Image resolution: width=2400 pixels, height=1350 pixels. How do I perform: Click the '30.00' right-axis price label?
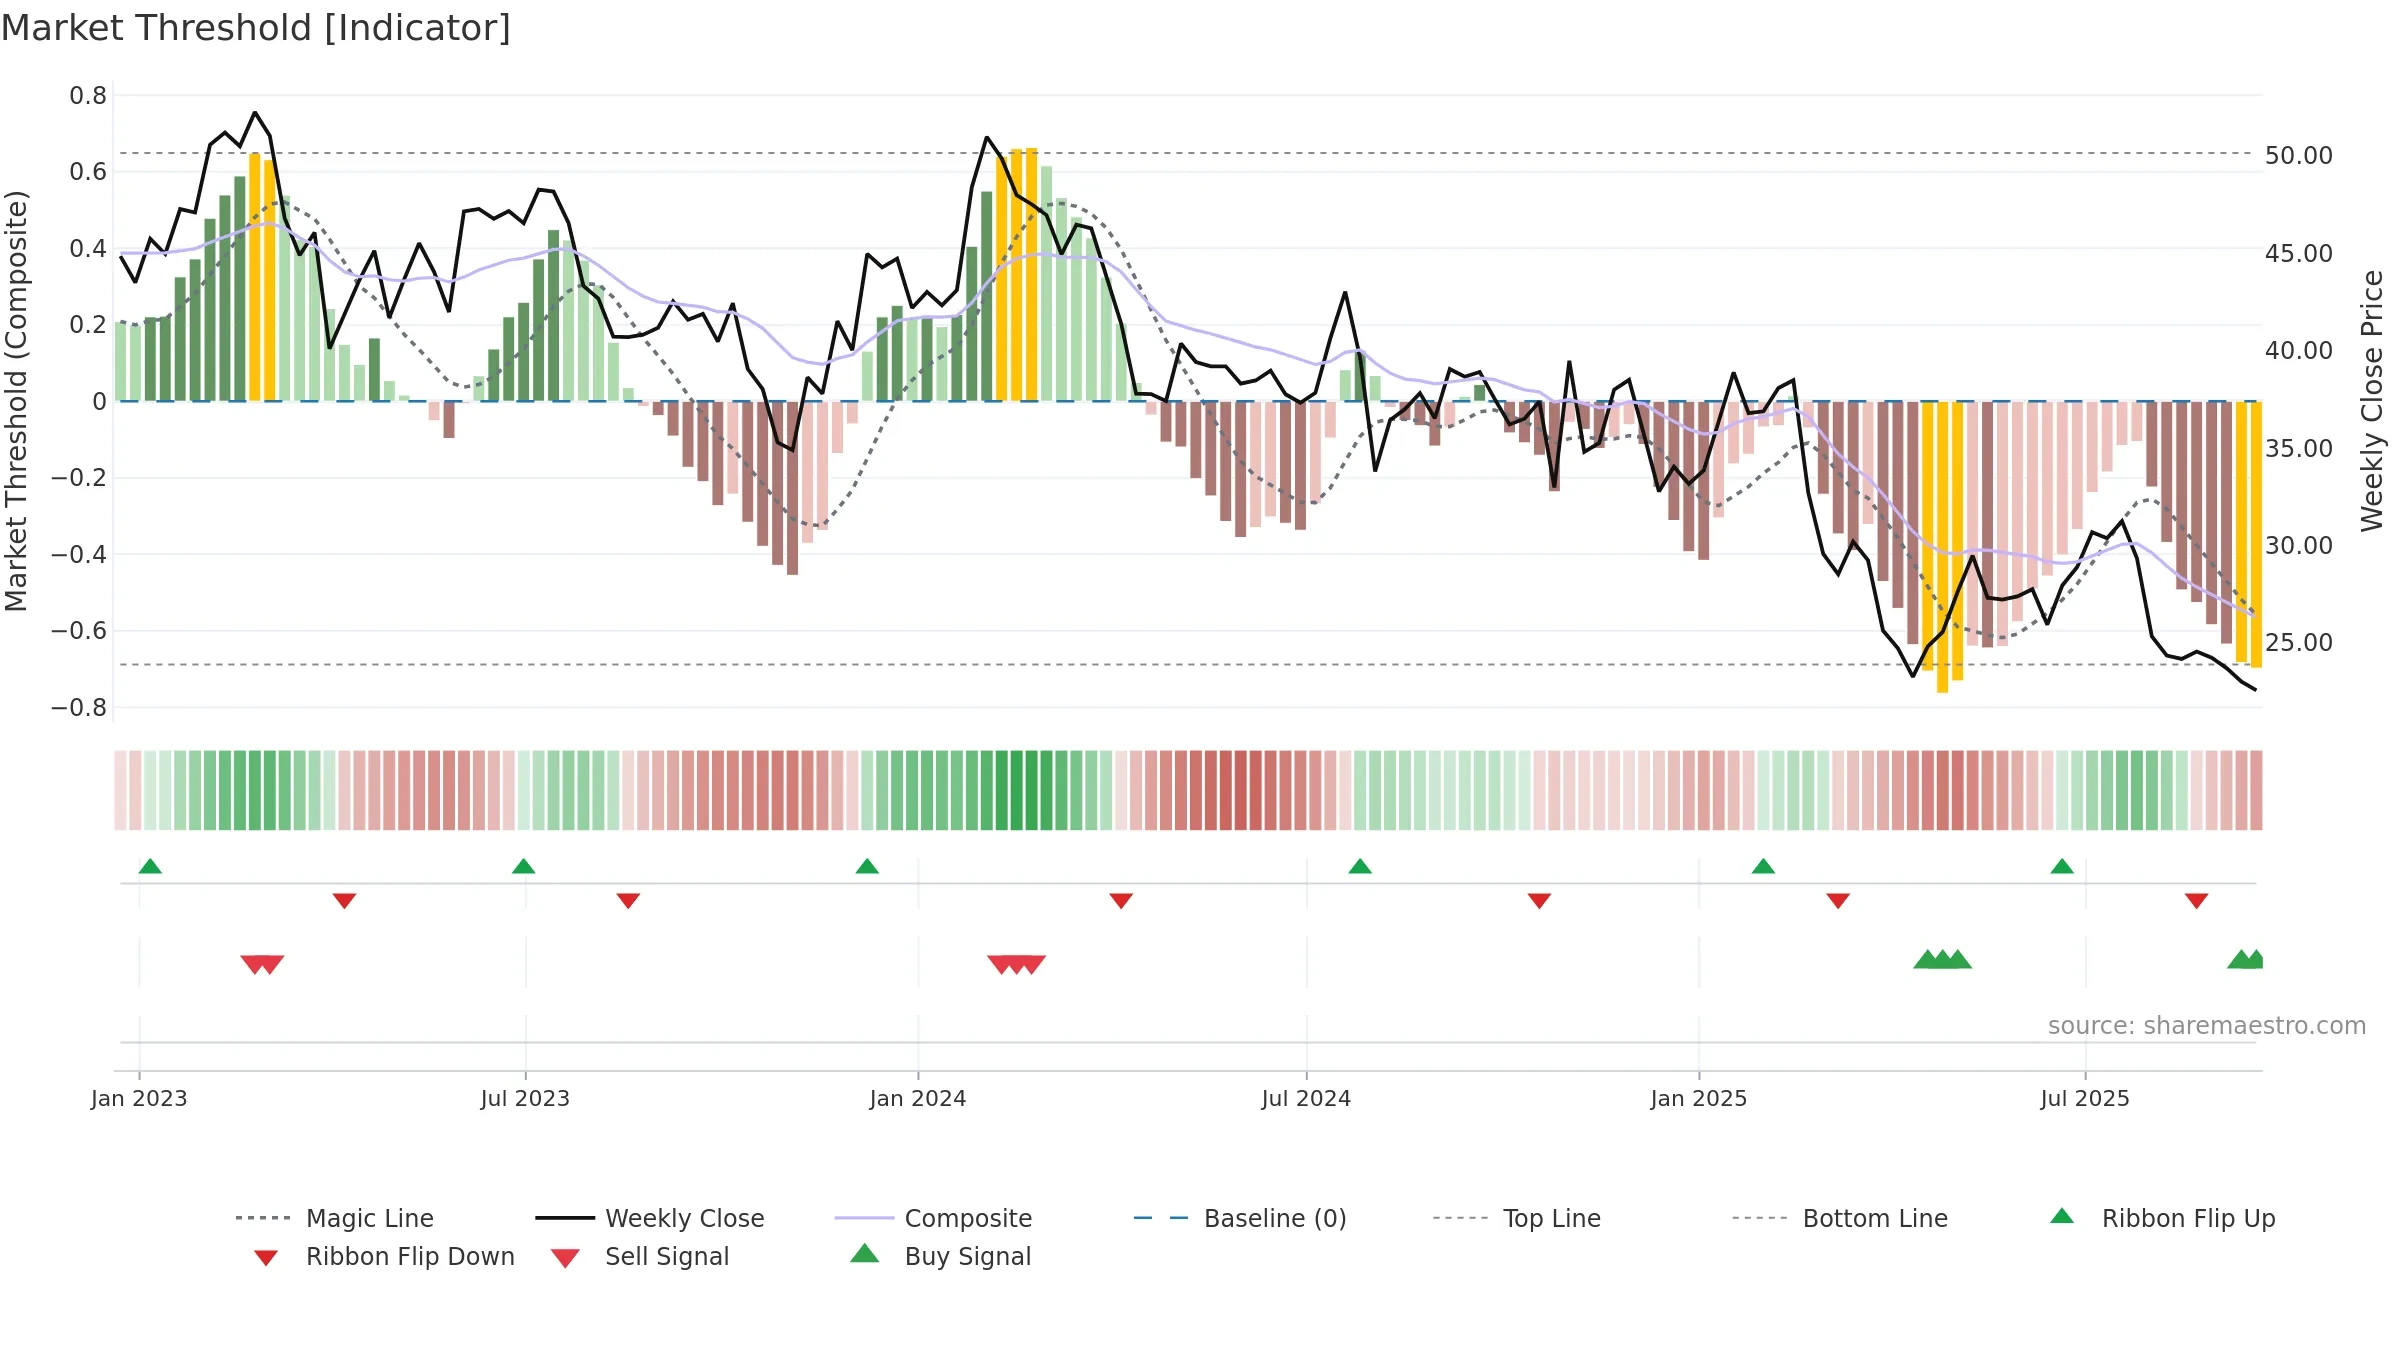tap(2299, 546)
